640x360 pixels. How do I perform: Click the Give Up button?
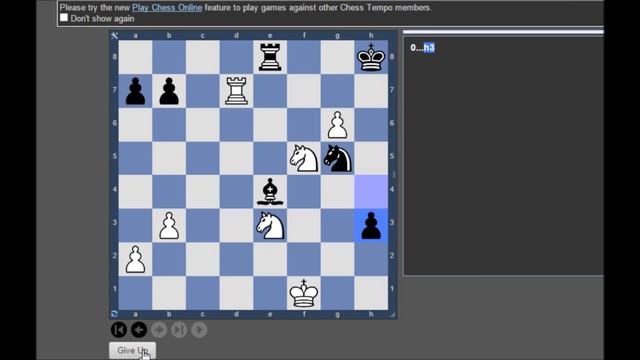pos(132,351)
